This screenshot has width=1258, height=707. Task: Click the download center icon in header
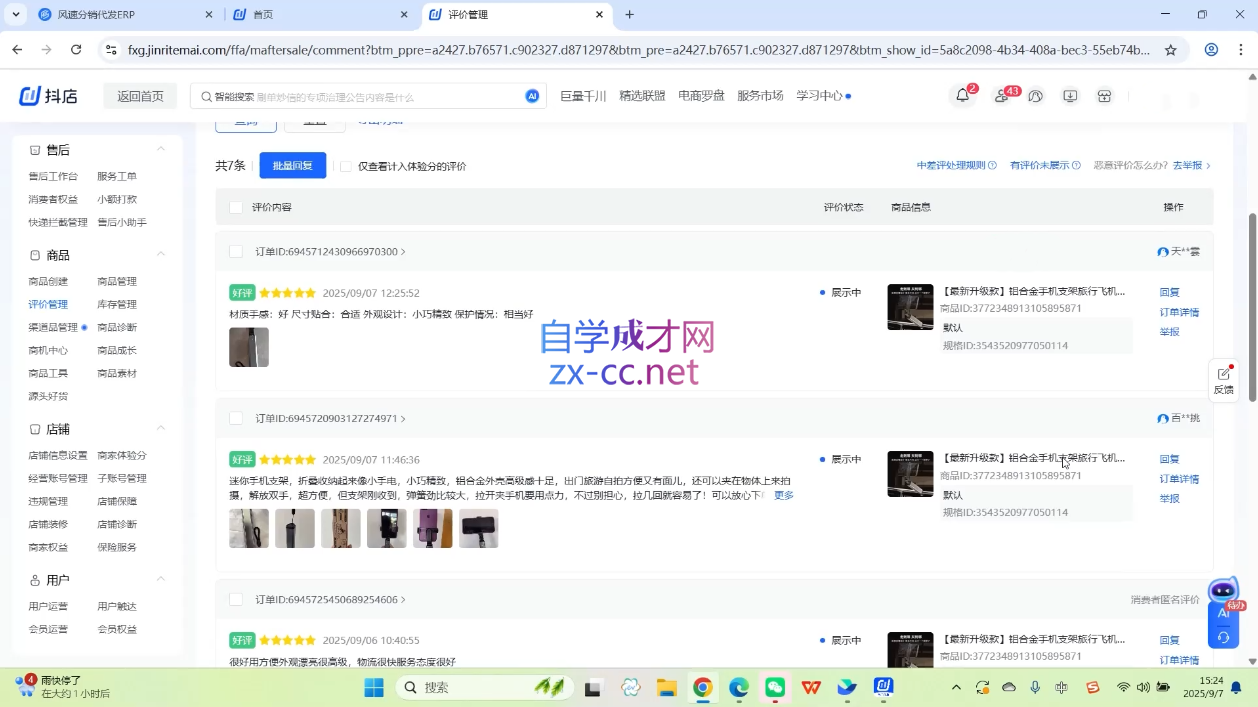(1070, 96)
